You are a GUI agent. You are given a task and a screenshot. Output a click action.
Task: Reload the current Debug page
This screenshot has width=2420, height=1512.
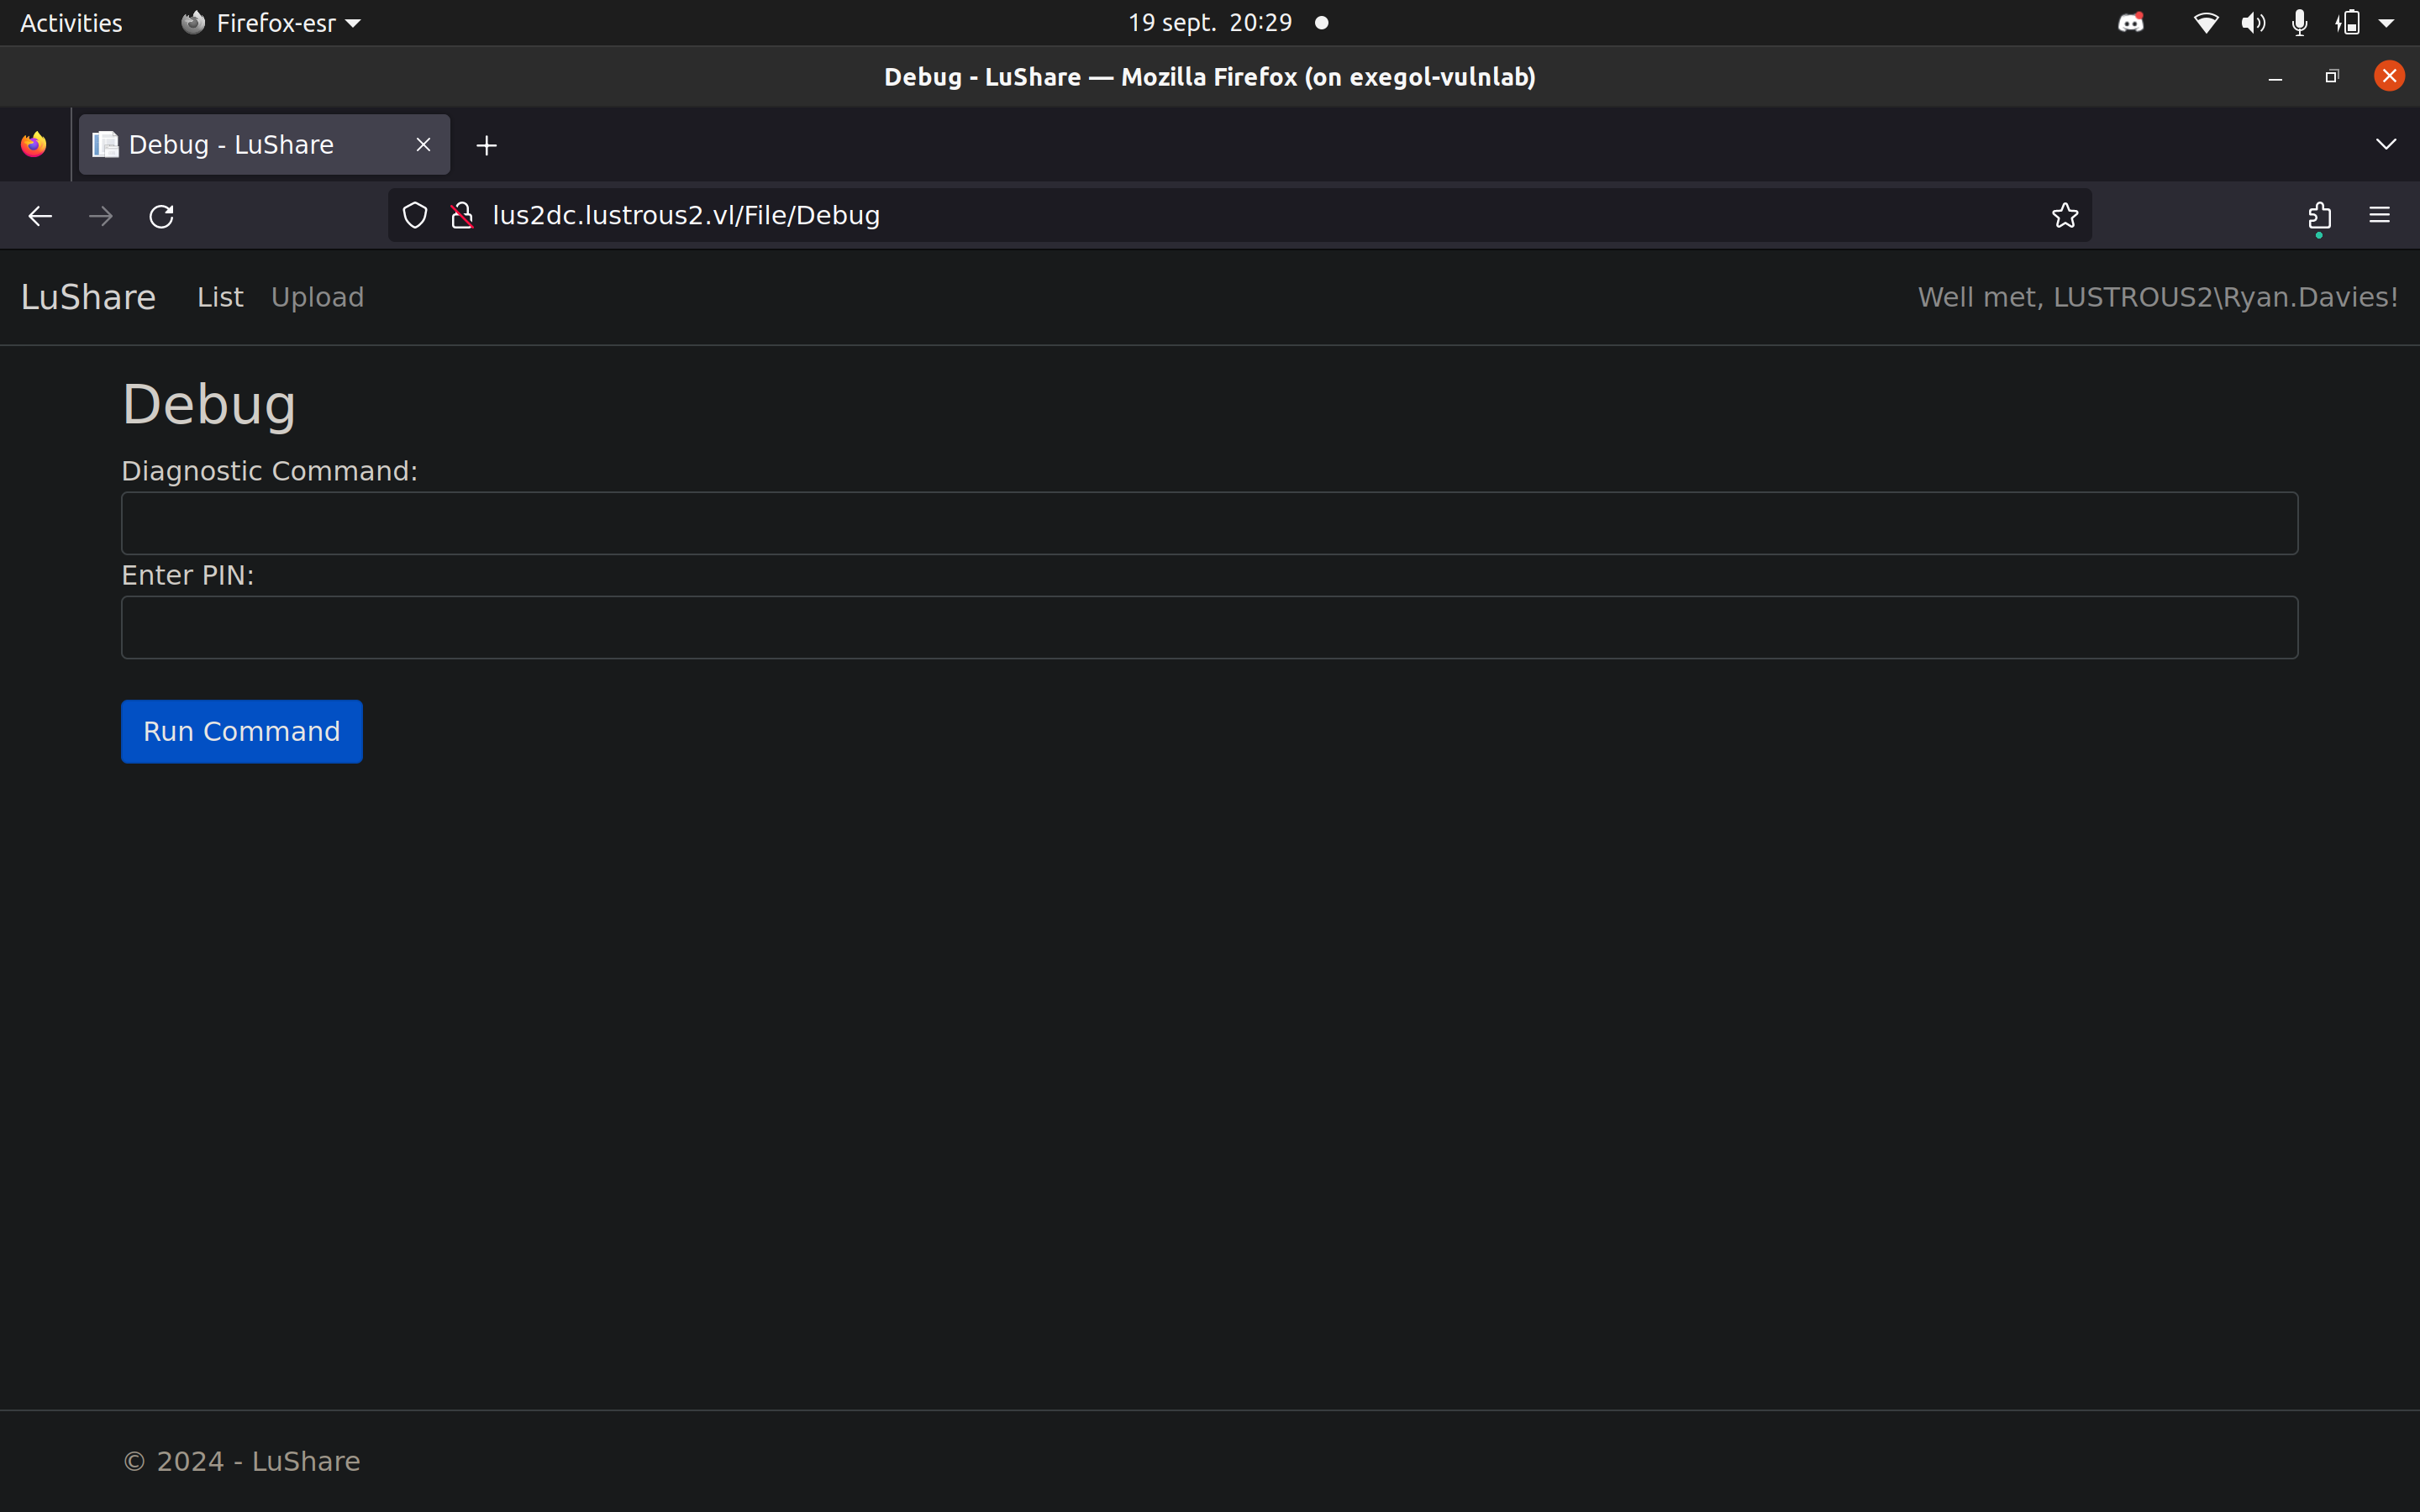point(162,216)
